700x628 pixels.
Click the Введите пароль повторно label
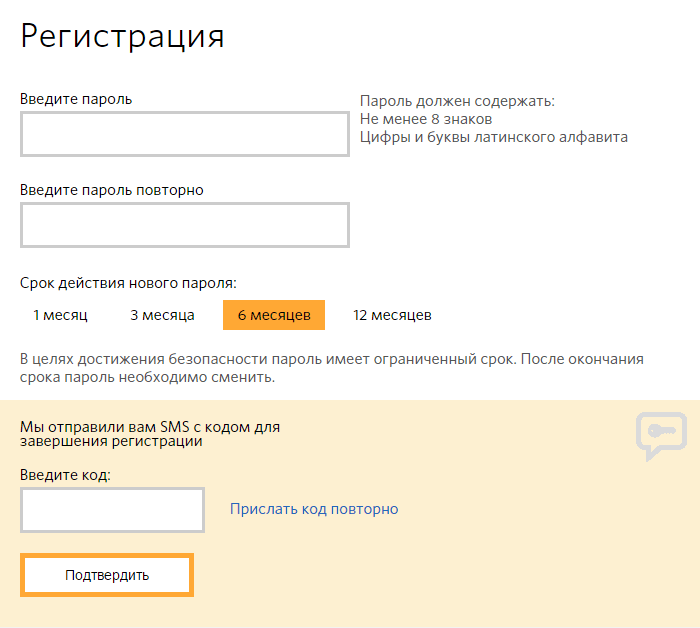(112, 190)
